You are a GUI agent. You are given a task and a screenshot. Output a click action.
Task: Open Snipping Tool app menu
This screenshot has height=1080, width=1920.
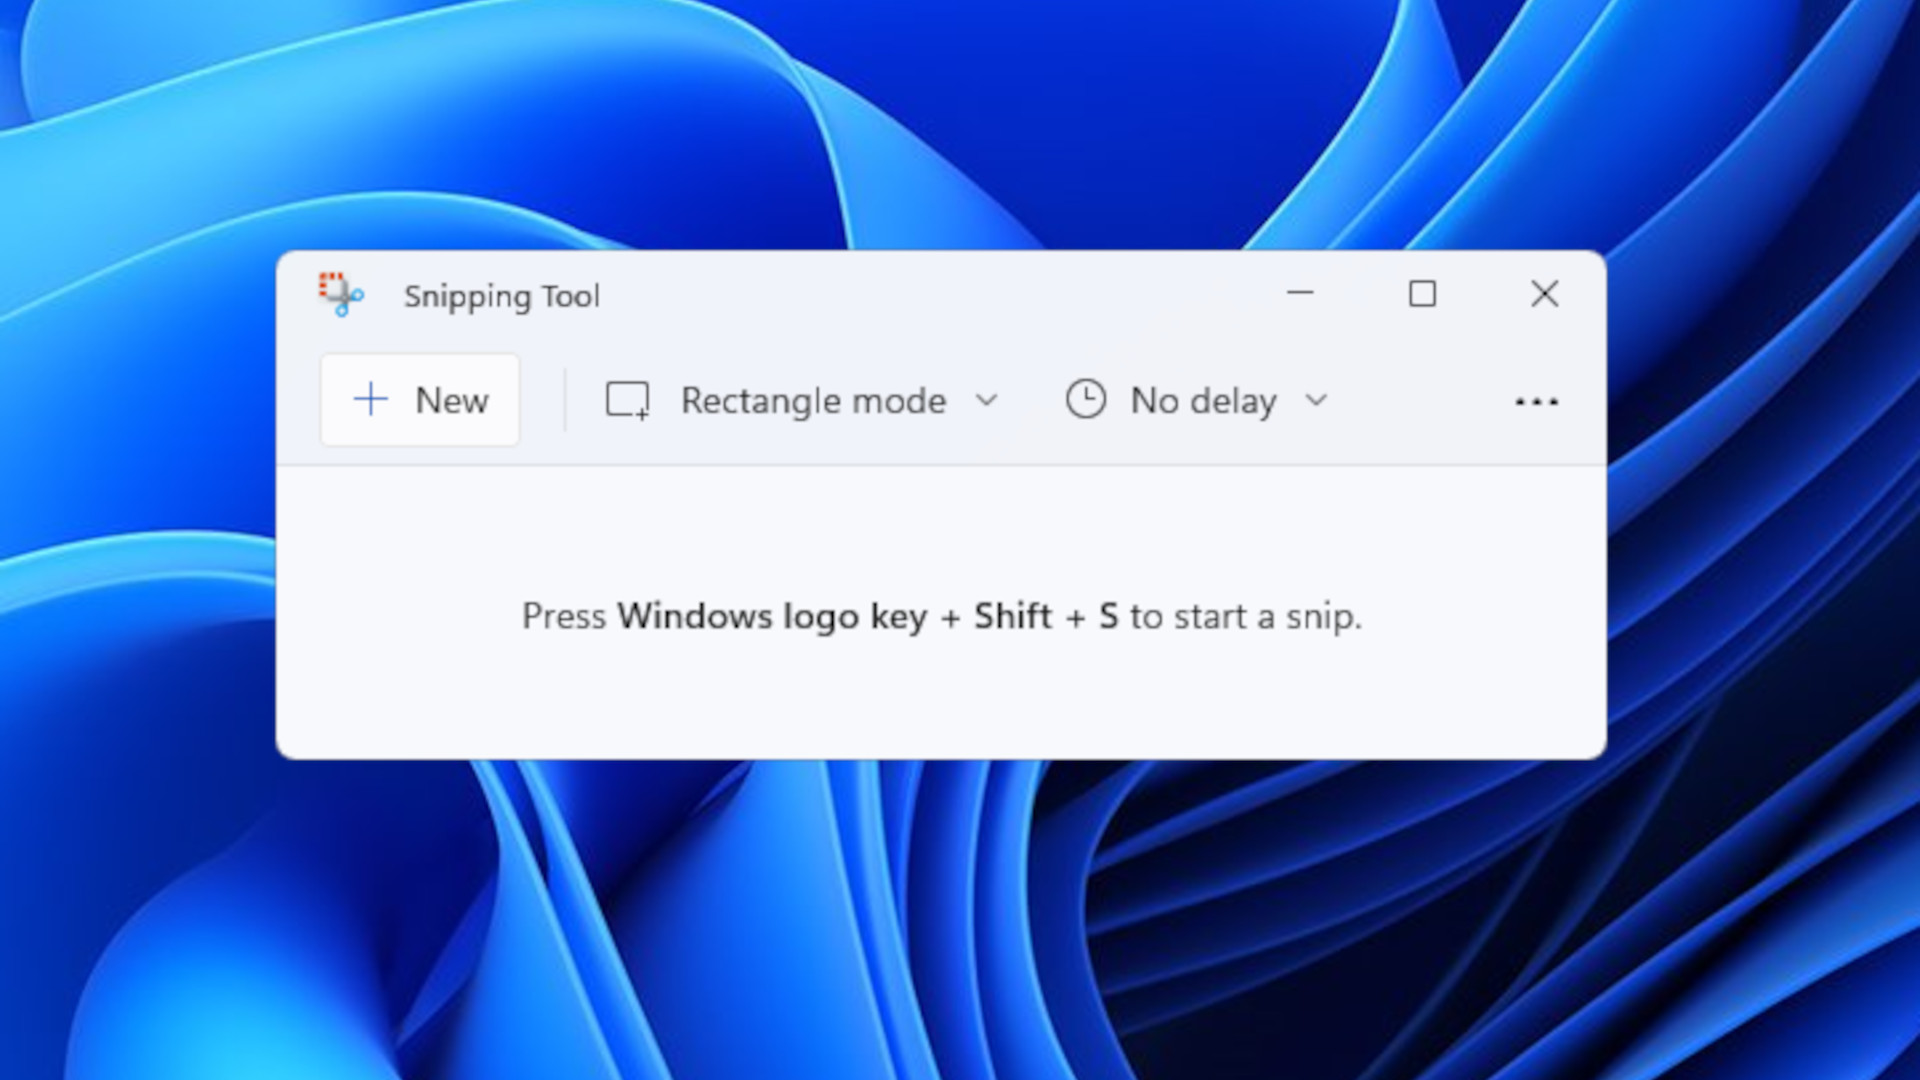tap(1535, 398)
